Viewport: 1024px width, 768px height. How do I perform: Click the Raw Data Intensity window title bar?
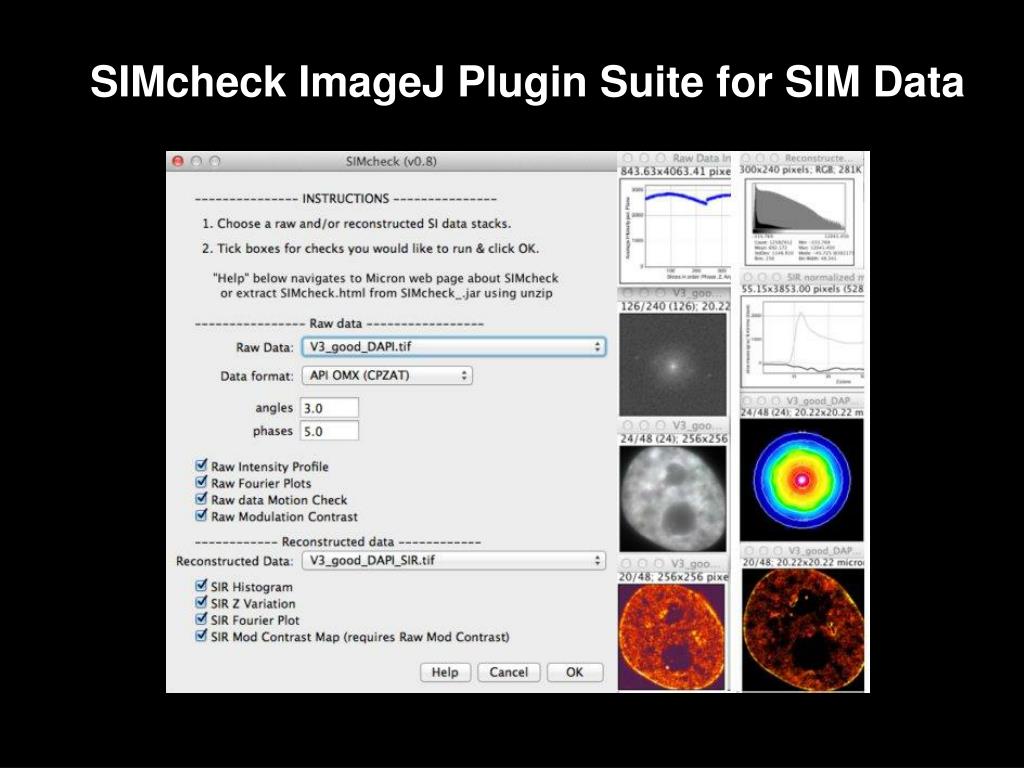(x=675, y=158)
